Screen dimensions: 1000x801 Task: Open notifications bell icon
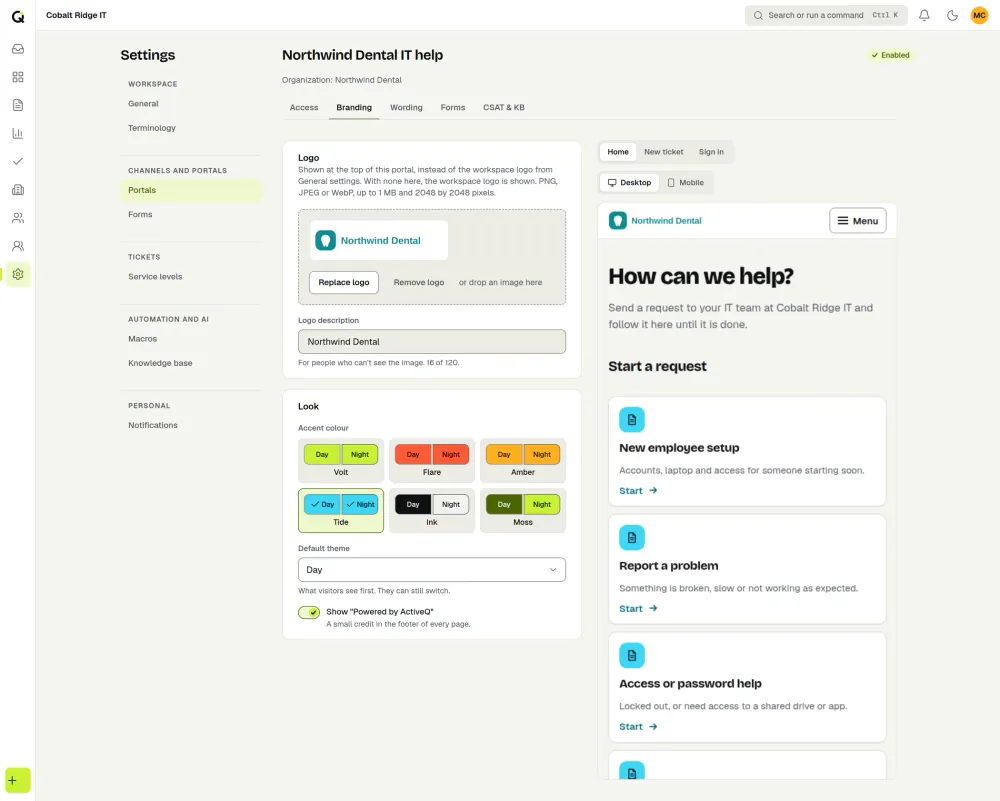coord(924,15)
